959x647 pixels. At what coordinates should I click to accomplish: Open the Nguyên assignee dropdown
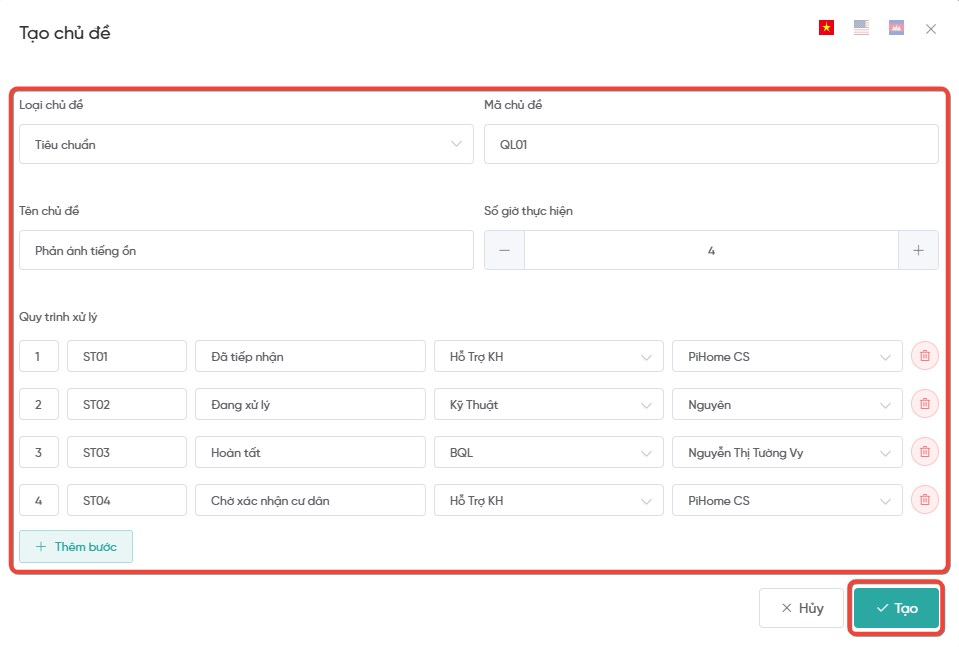[x=786, y=405]
